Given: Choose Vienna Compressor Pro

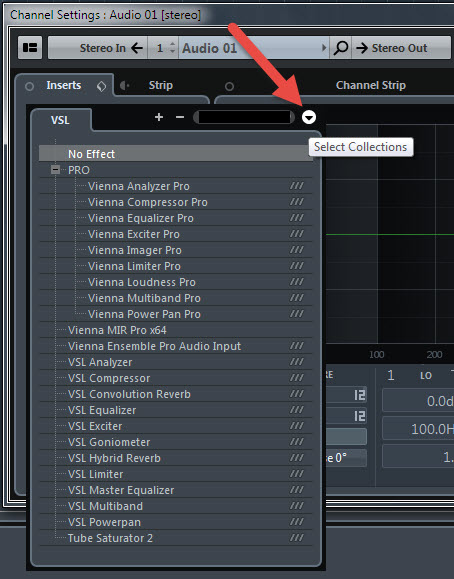Looking at the screenshot, I should point(176,202).
